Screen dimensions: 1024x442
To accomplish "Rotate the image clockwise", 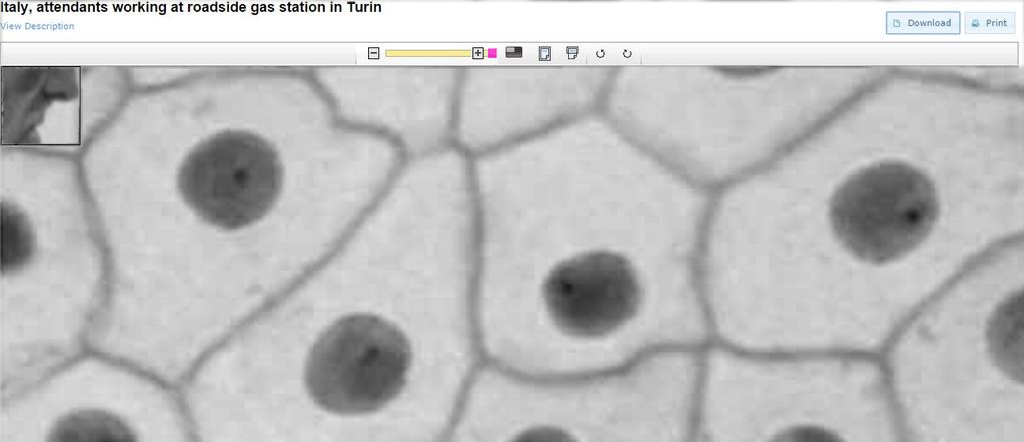I will pos(627,54).
